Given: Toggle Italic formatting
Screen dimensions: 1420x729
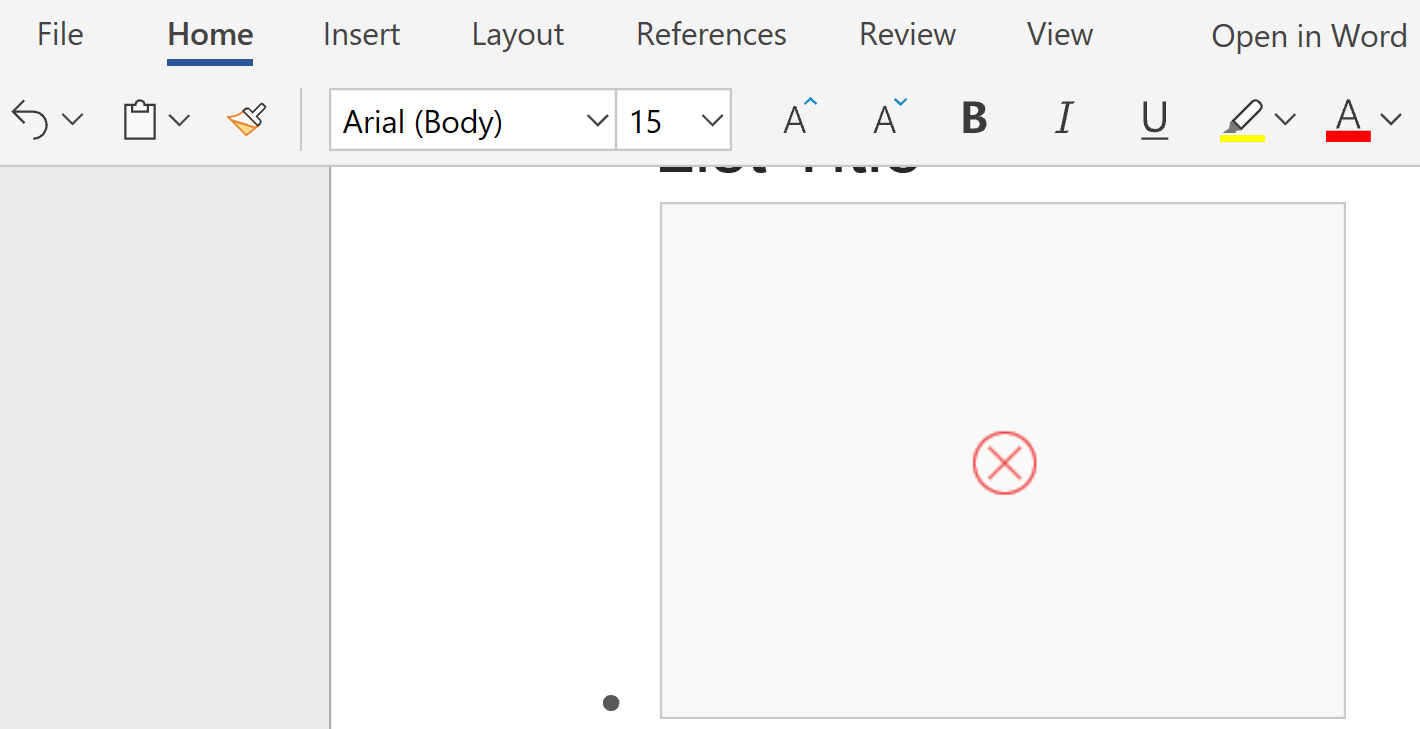Looking at the screenshot, I should click(x=1064, y=119).
